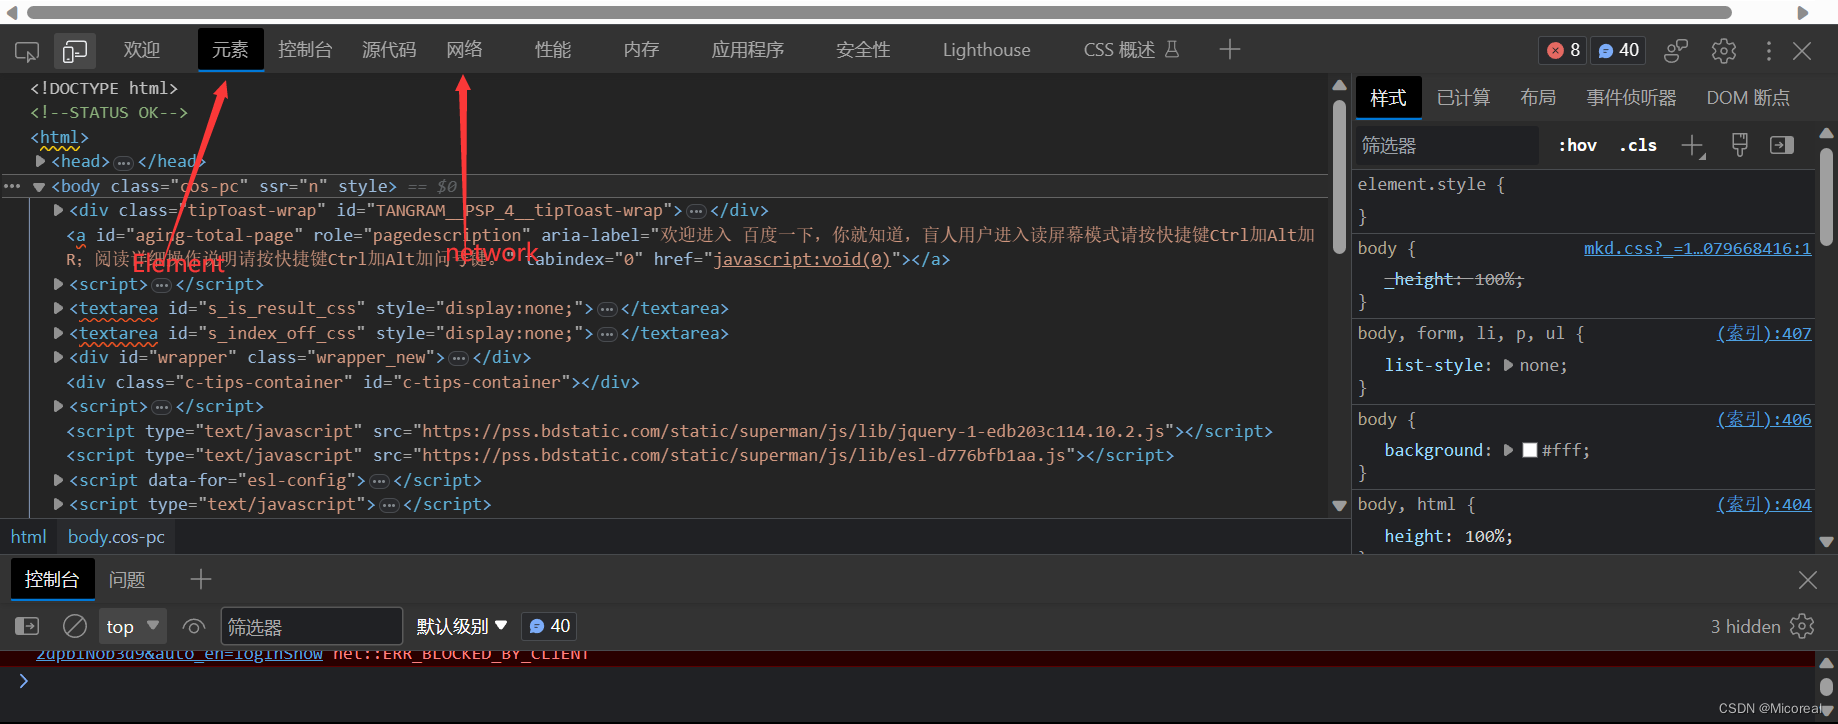The width and height of the screenshot is (1838, 724).
Task: Open the CSS Overview experimental flask icon
Action: (x=1173, y=49)
